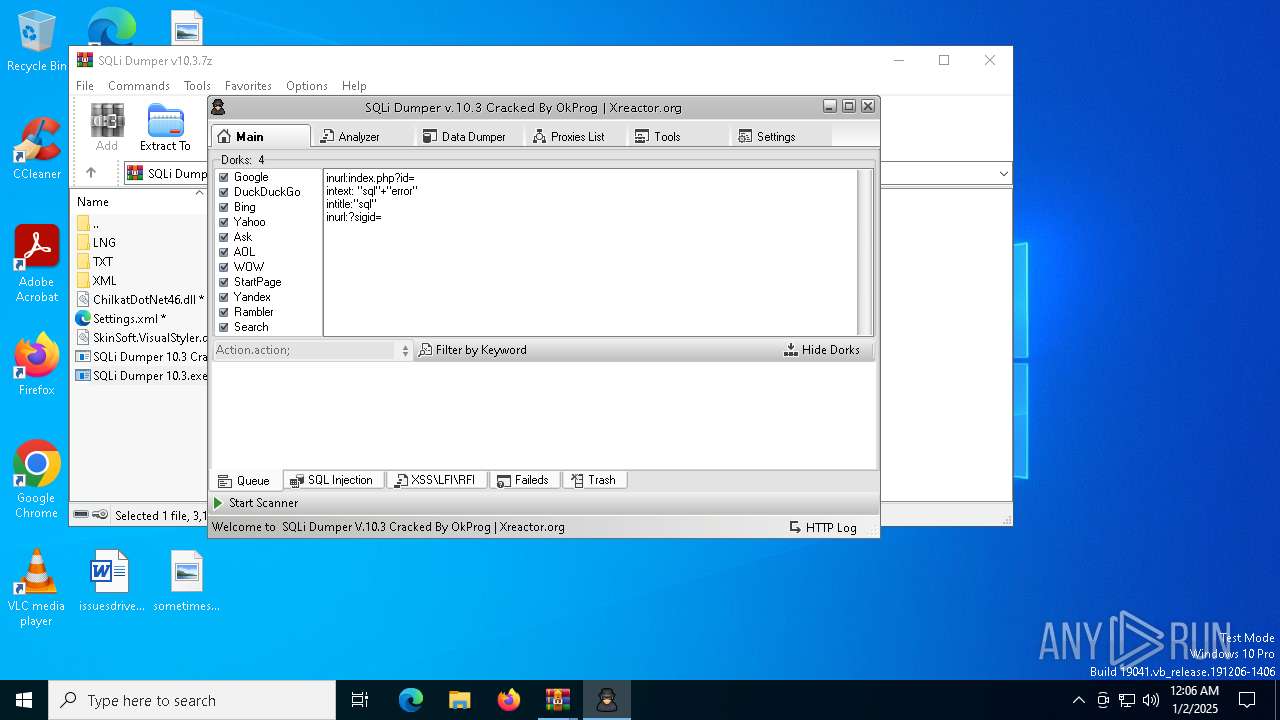Toggle the Search engine checkbox

224,327
